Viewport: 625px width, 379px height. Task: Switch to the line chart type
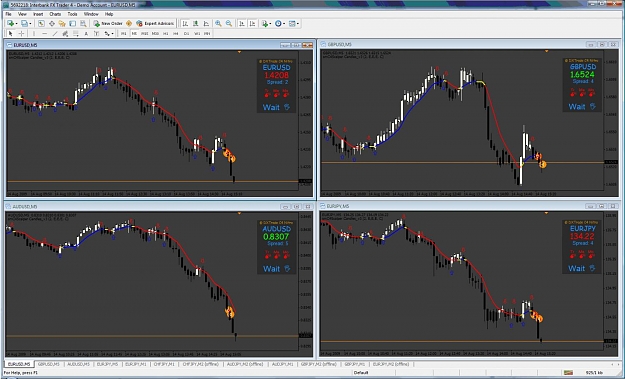(x=206, y=24)
